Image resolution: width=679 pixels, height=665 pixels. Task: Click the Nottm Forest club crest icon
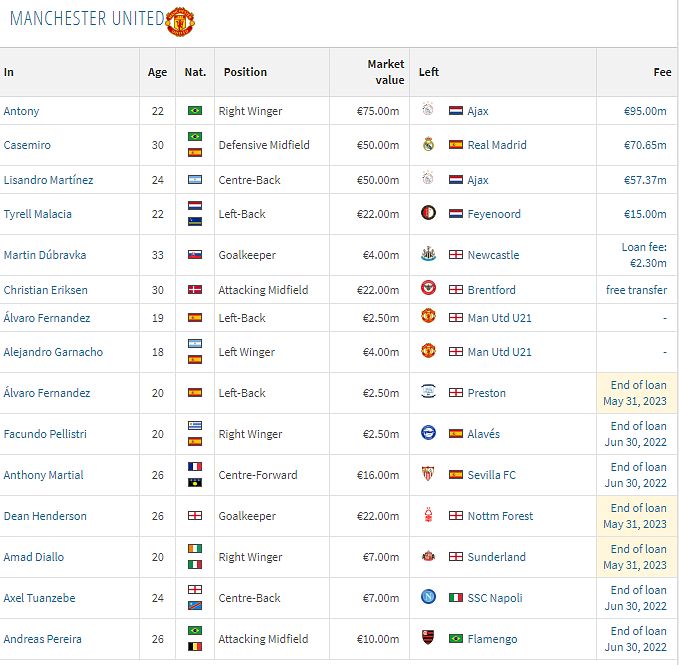click(x=428, y=516)
